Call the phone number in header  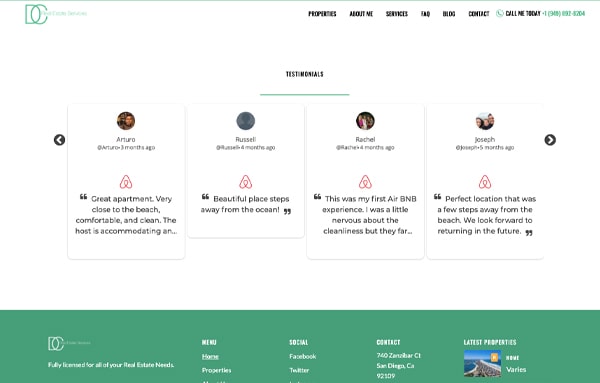[x=564, y=13]
